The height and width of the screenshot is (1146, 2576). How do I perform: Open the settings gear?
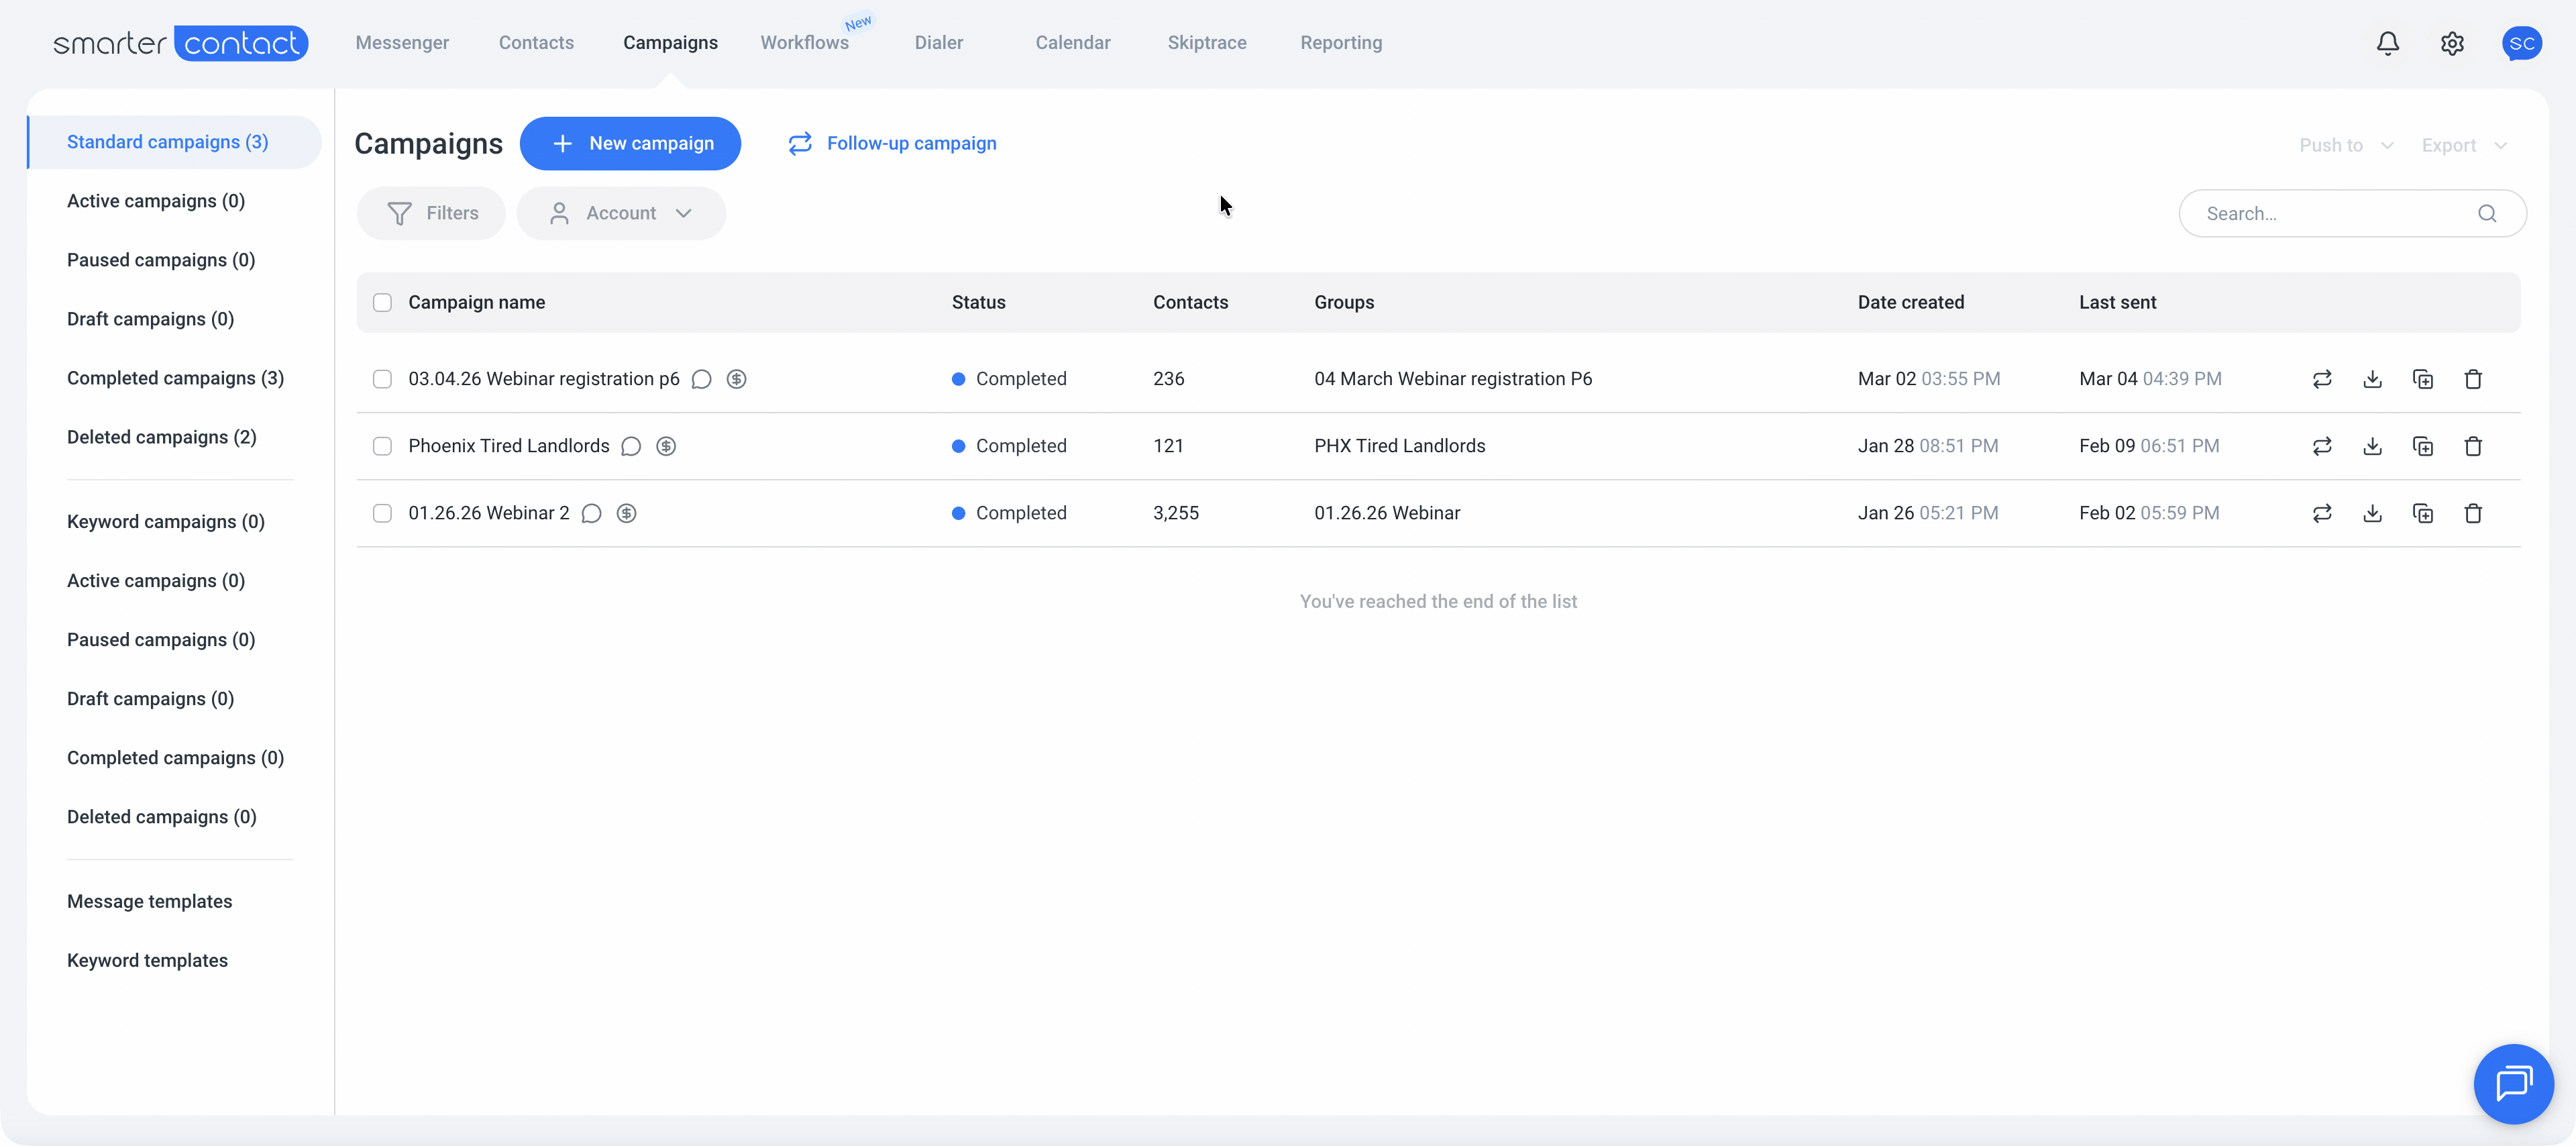(x=2452, y=43)
